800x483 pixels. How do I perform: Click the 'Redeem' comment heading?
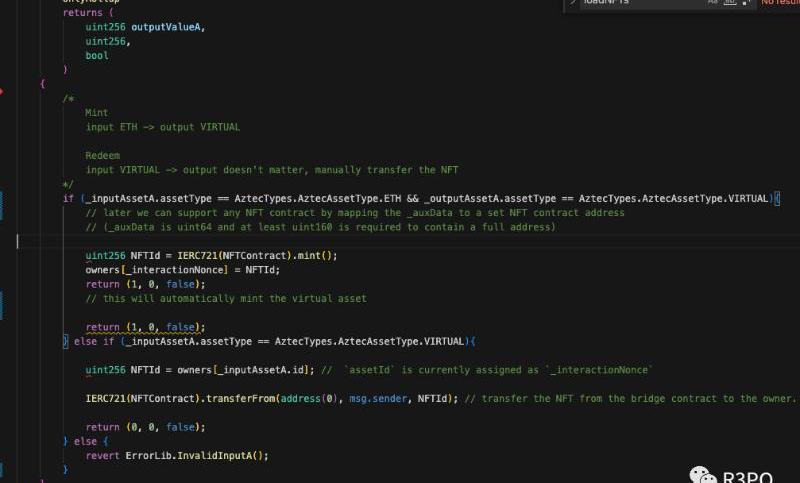click(102, 156)
